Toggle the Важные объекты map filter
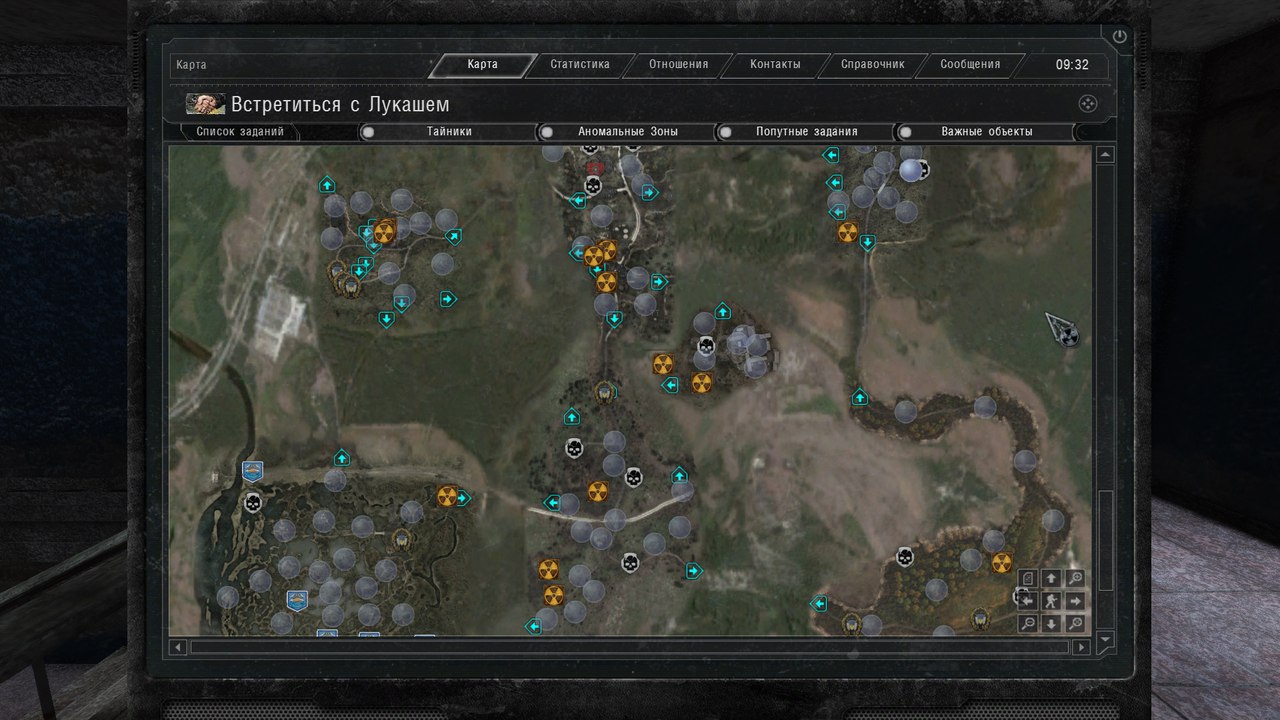 point(986,131)
